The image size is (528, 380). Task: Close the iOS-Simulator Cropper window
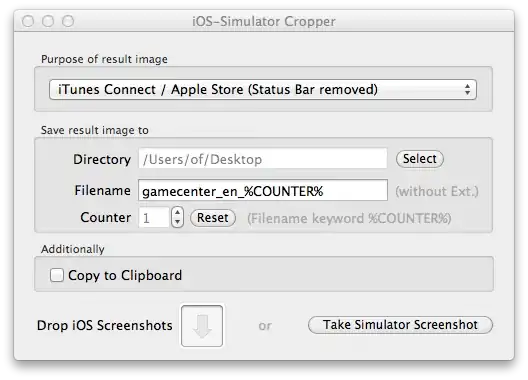point(28,21)
